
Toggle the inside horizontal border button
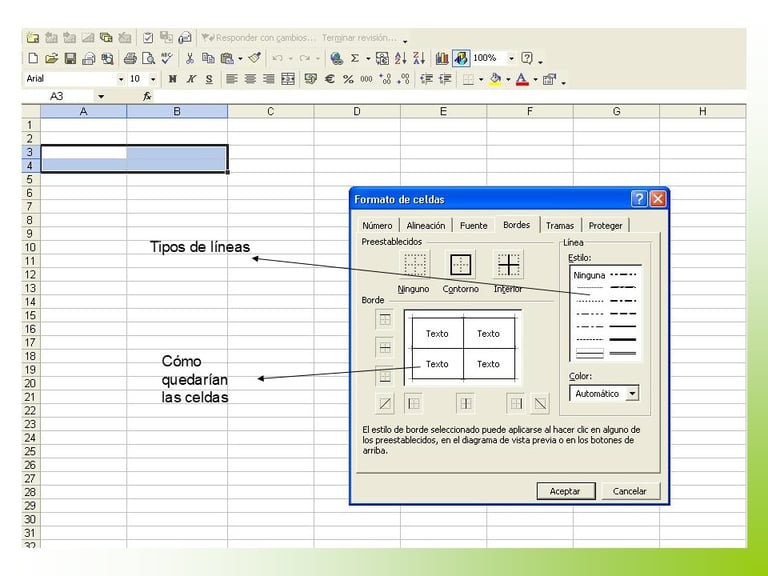coord(385,348)
